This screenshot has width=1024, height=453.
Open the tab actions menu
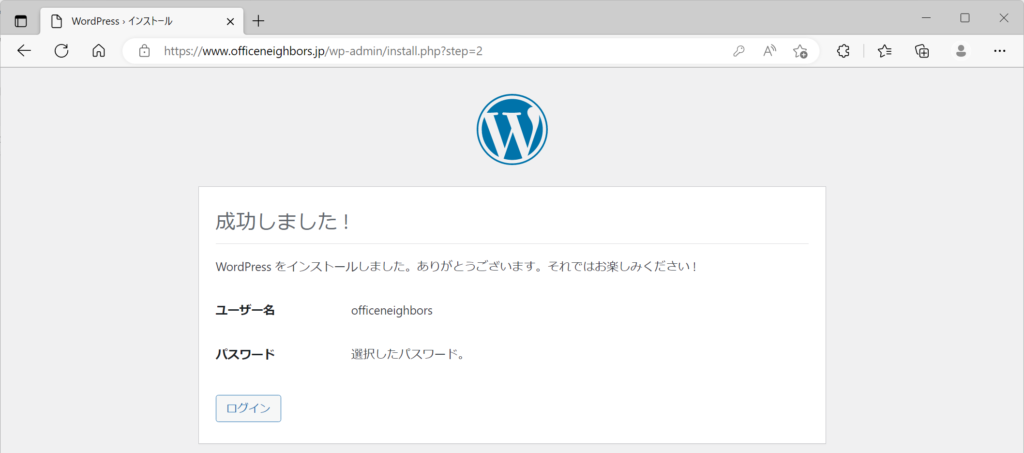[x=21, y=21]
